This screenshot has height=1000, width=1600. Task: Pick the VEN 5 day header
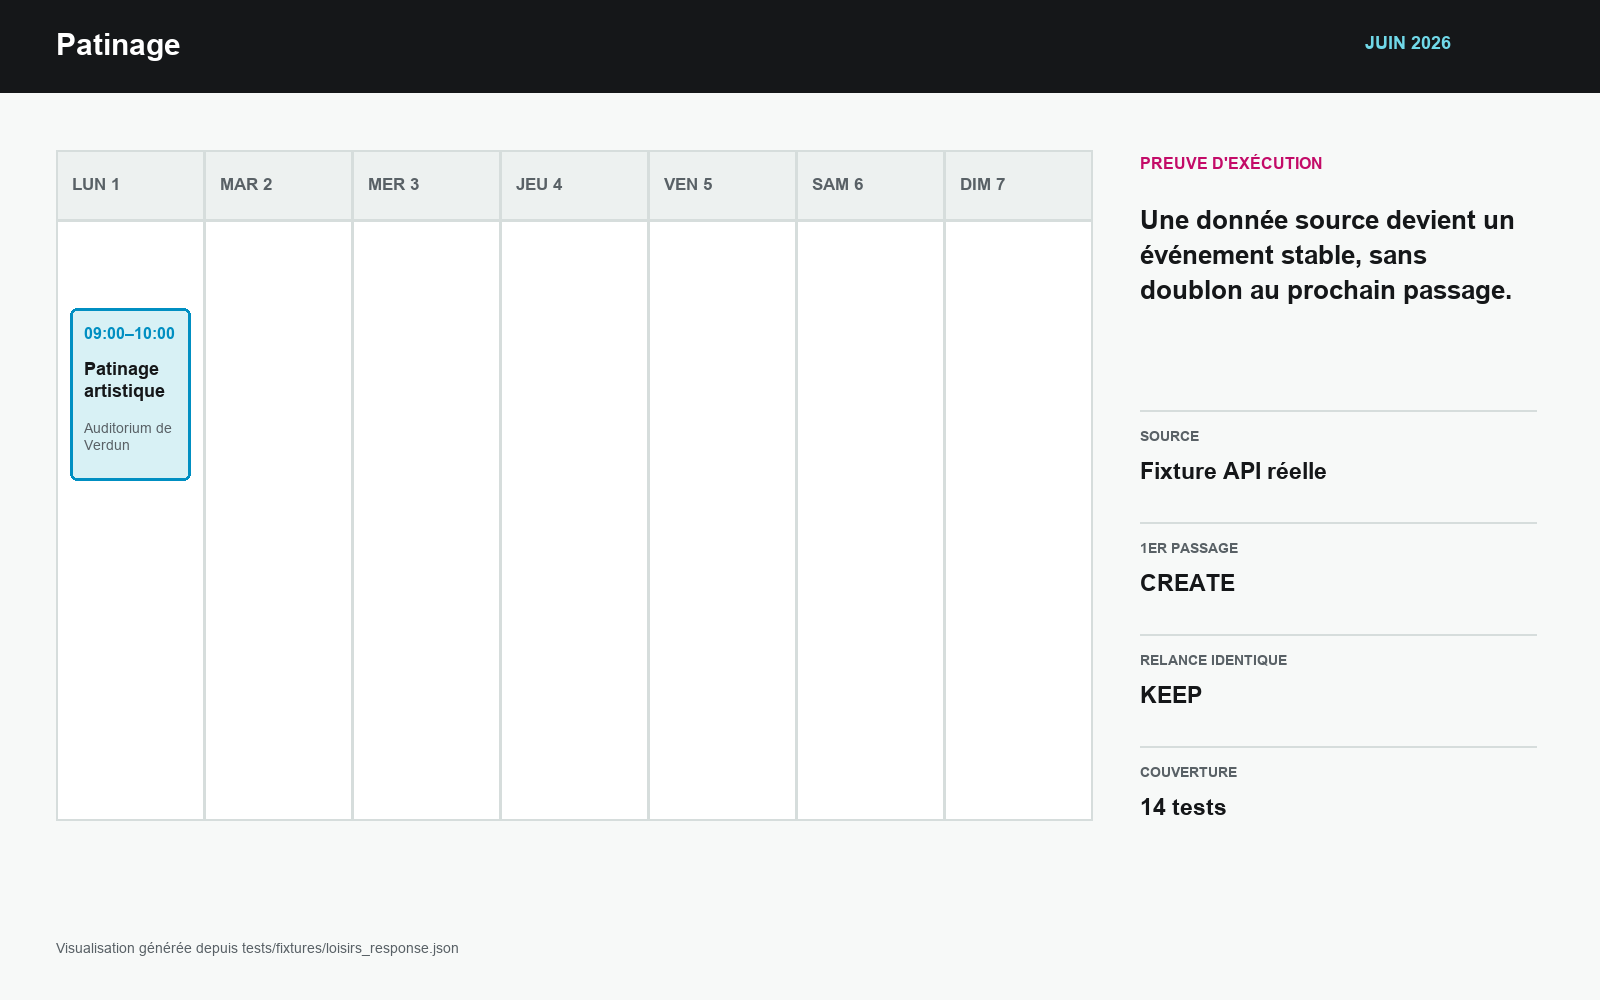[722, 185]
